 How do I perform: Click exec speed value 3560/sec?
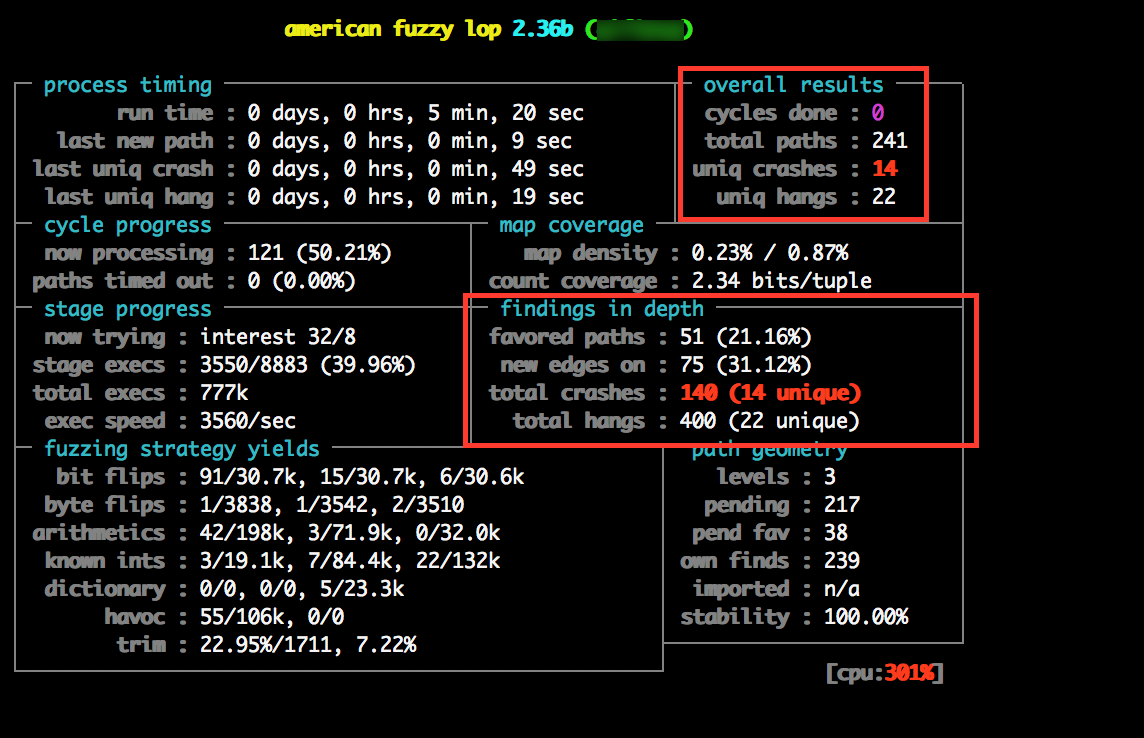(248, 422)
